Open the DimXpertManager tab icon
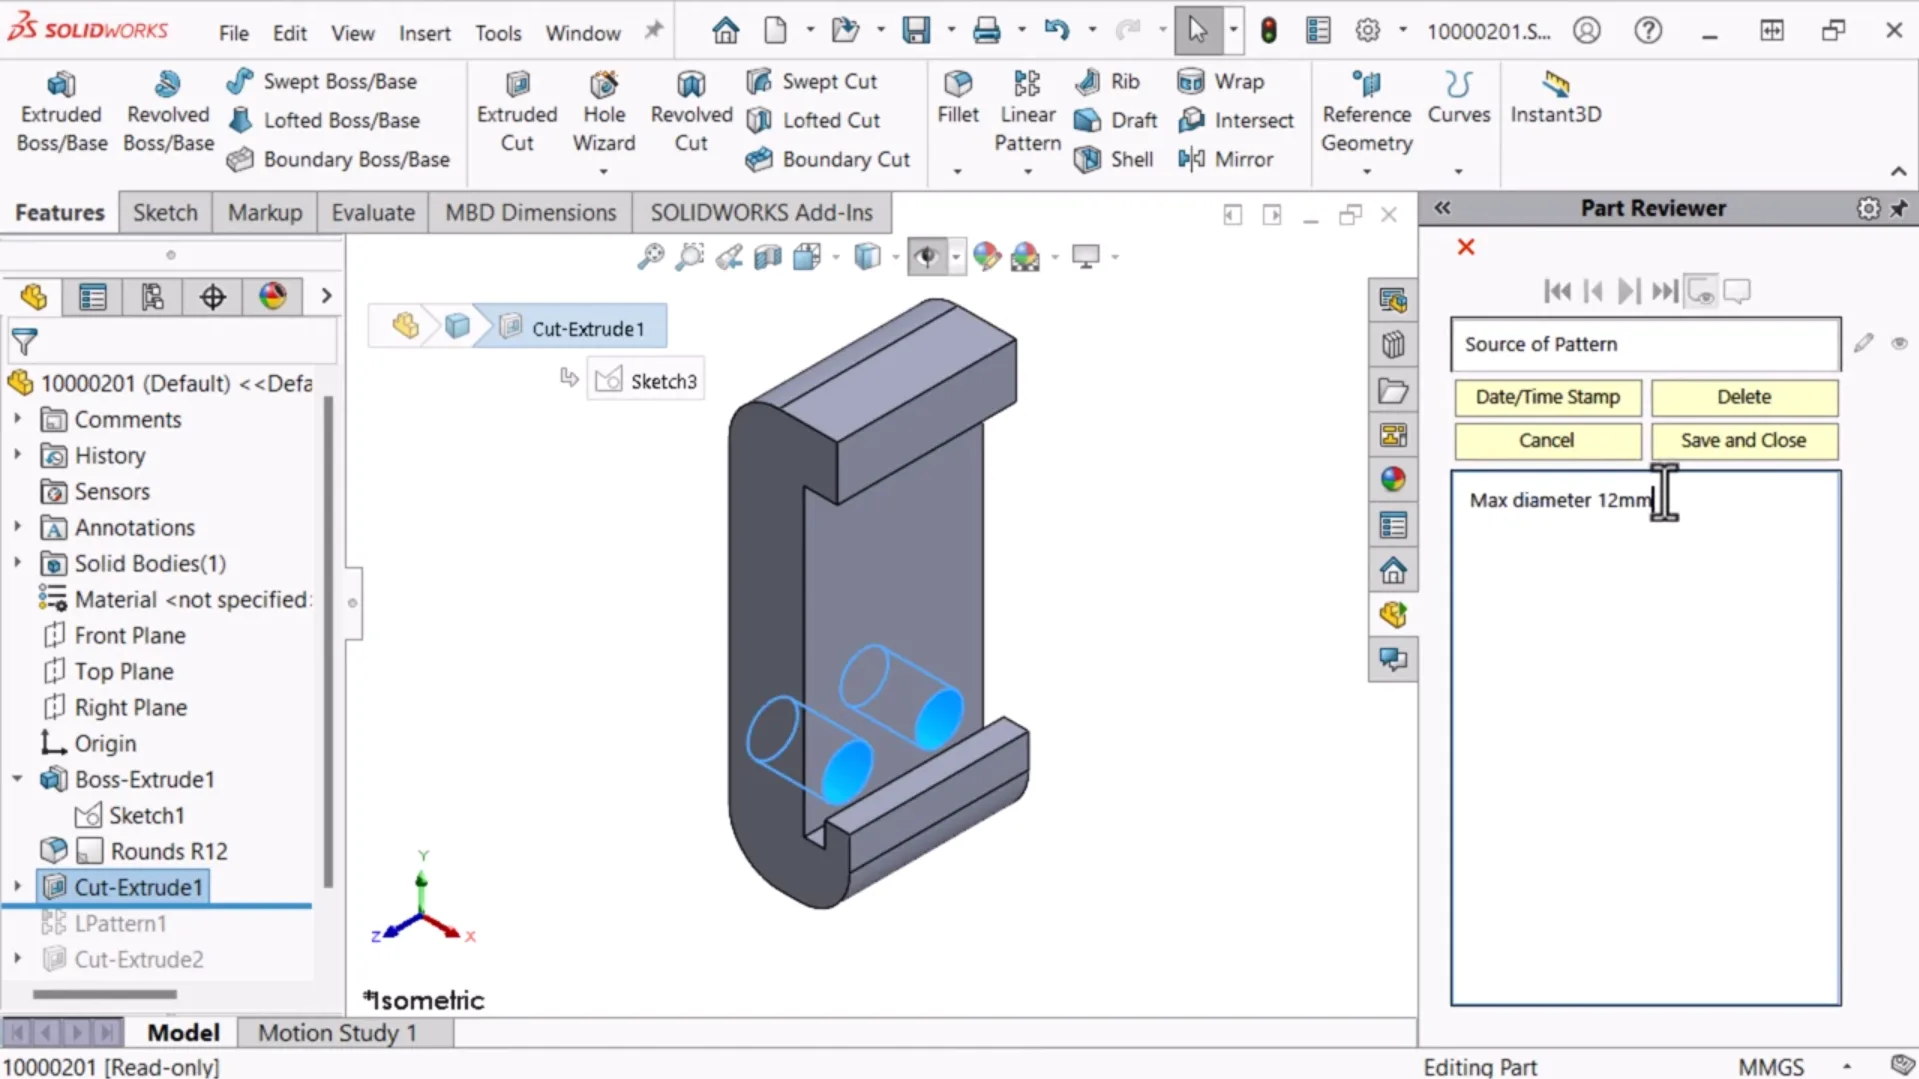This screenshot has width=1919, height=1079. pyautogui.click(x=212, y=297)
